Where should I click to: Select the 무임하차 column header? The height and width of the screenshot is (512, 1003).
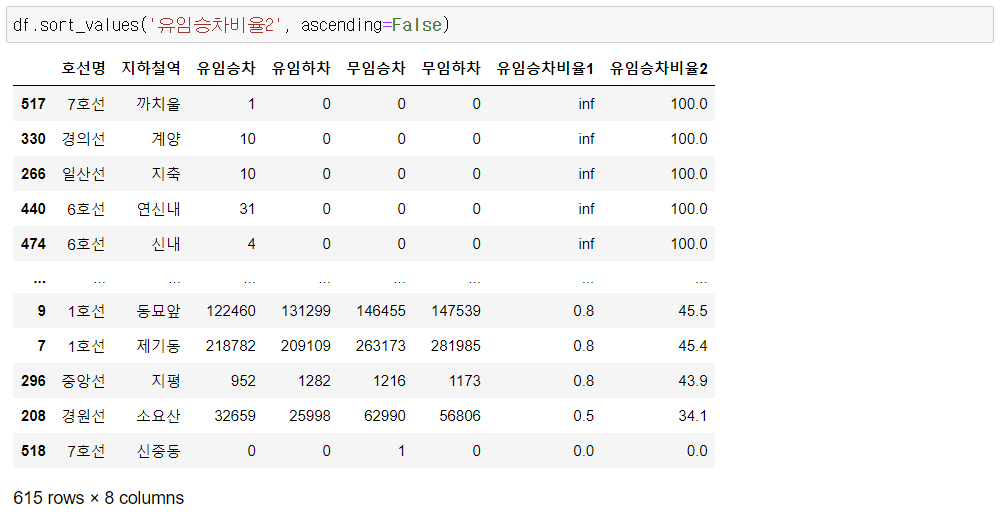451,68
